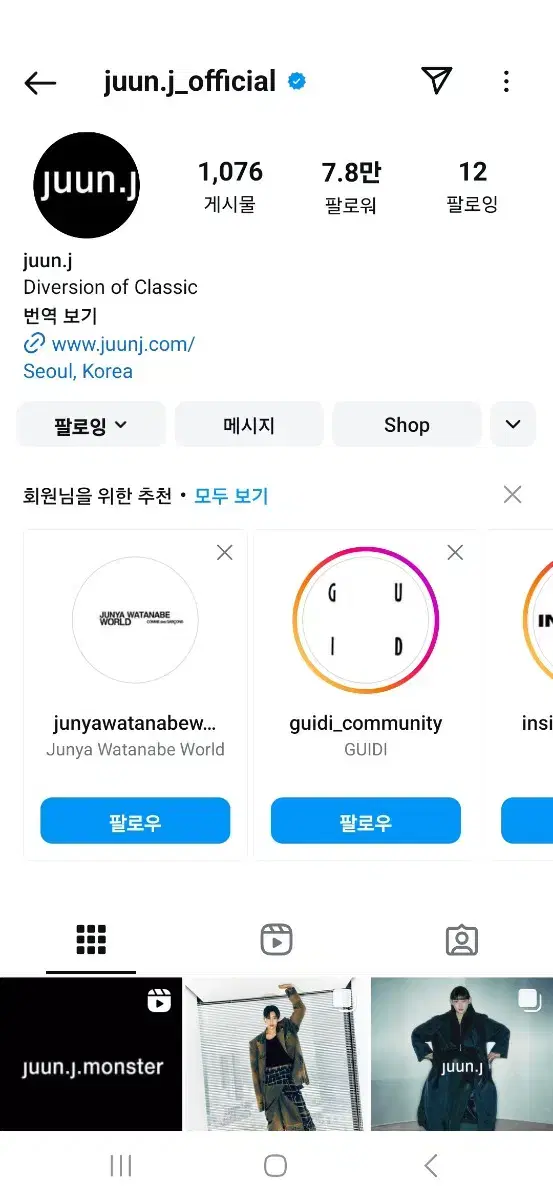Close the recommended accounts section

[x=513, y=494]
